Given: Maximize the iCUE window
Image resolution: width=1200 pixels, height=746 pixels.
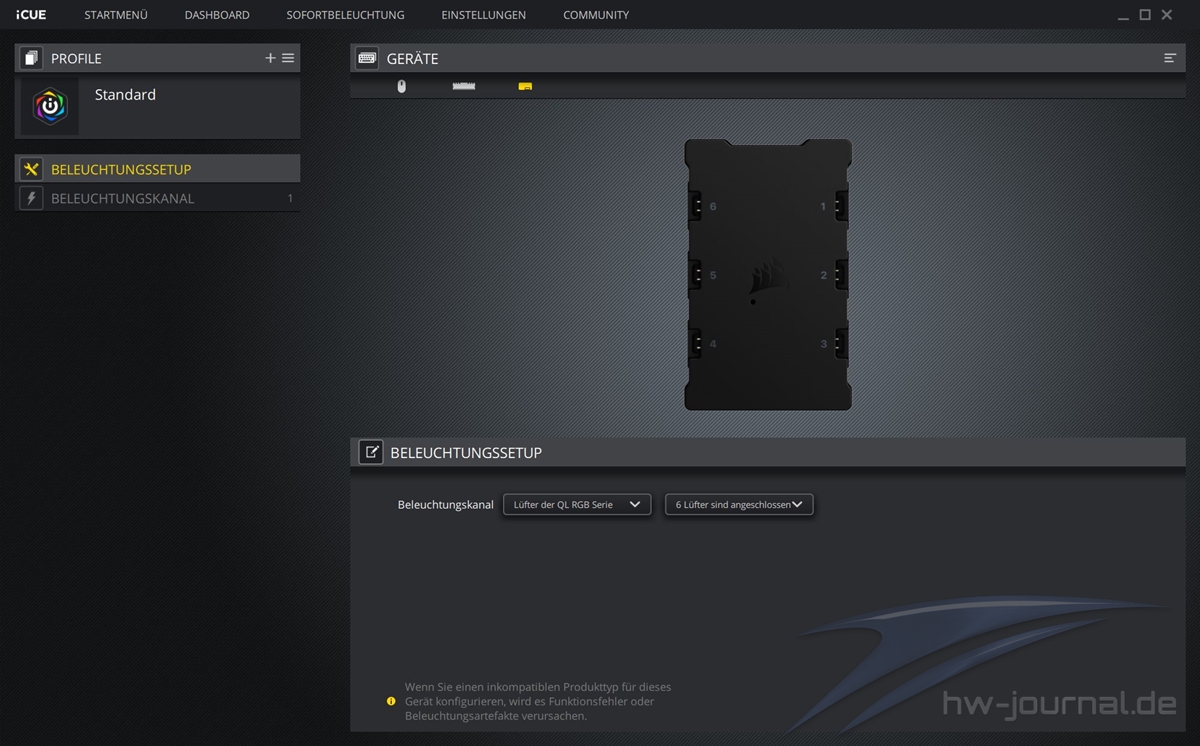Looking at the screenshot, I should [1145, 15].
